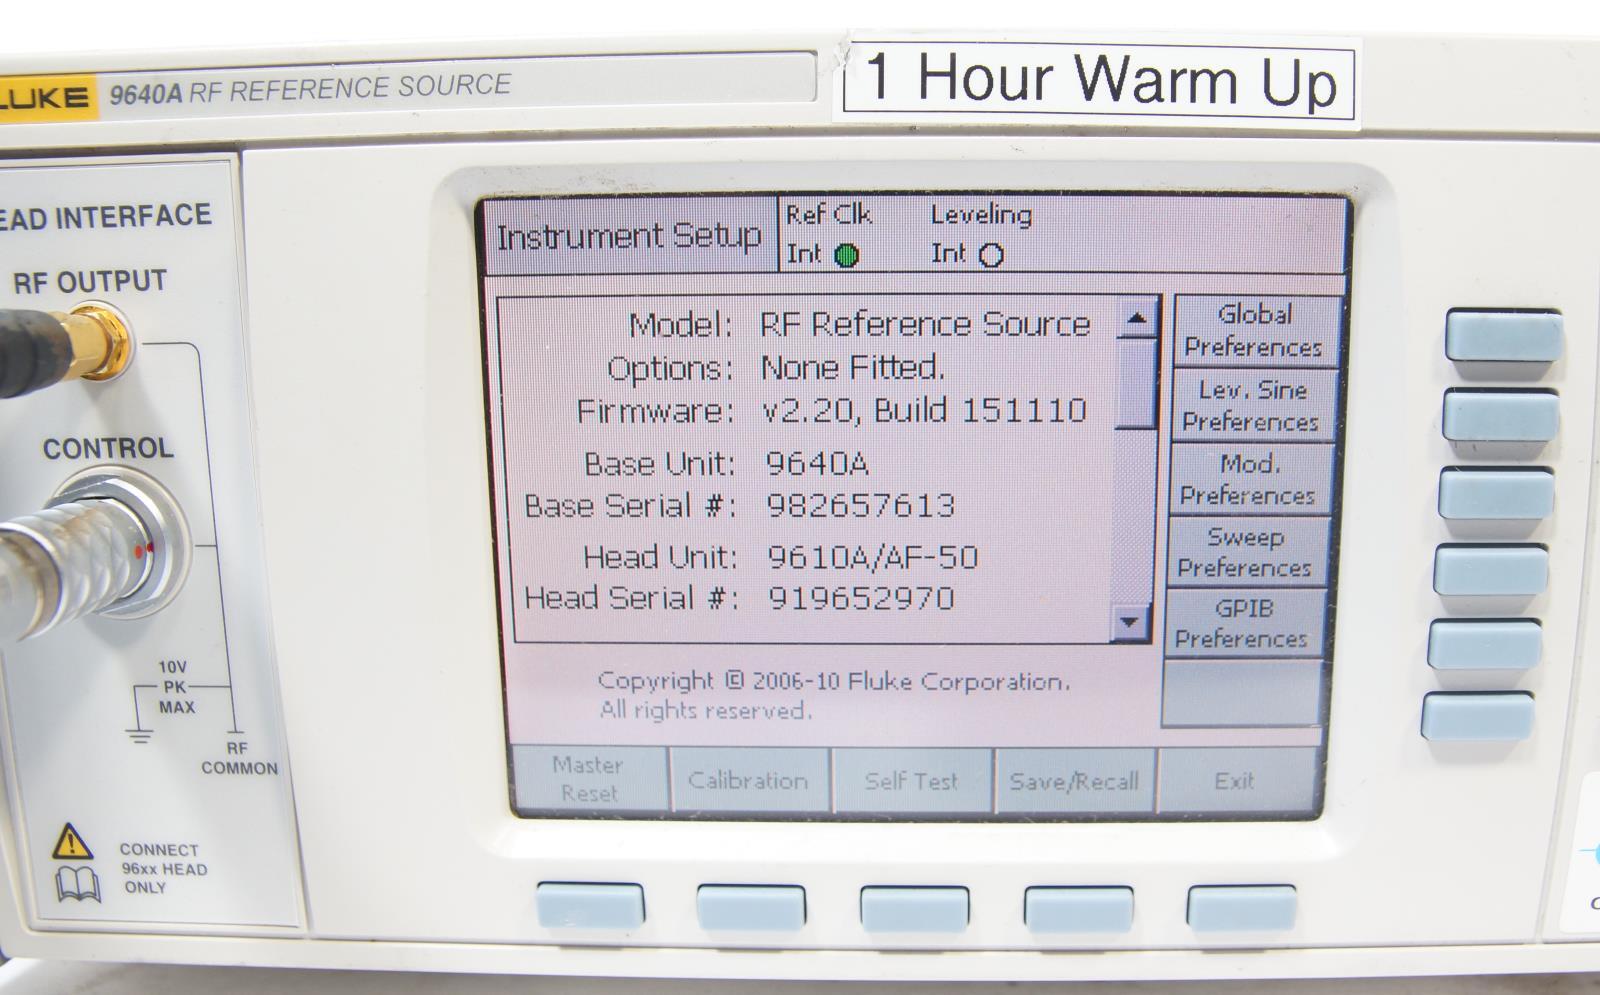The image size is (1600, 995).
Task: Push physical key below Master Reset
Action: [x=590, y=905]
